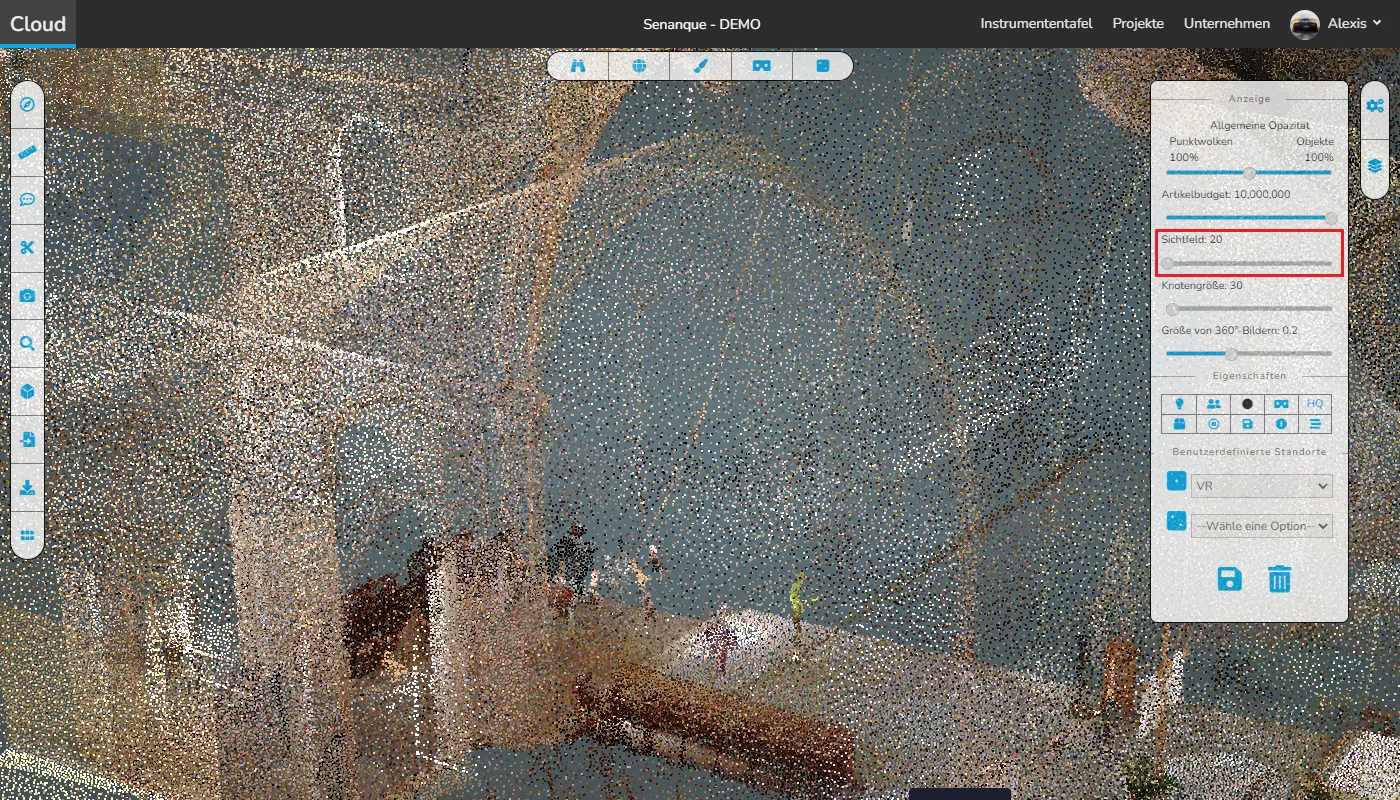Viewport: 1400px width, 800px height.
Task: Toggle the box property in Eigenschaften
Action: click(1179, 424)
